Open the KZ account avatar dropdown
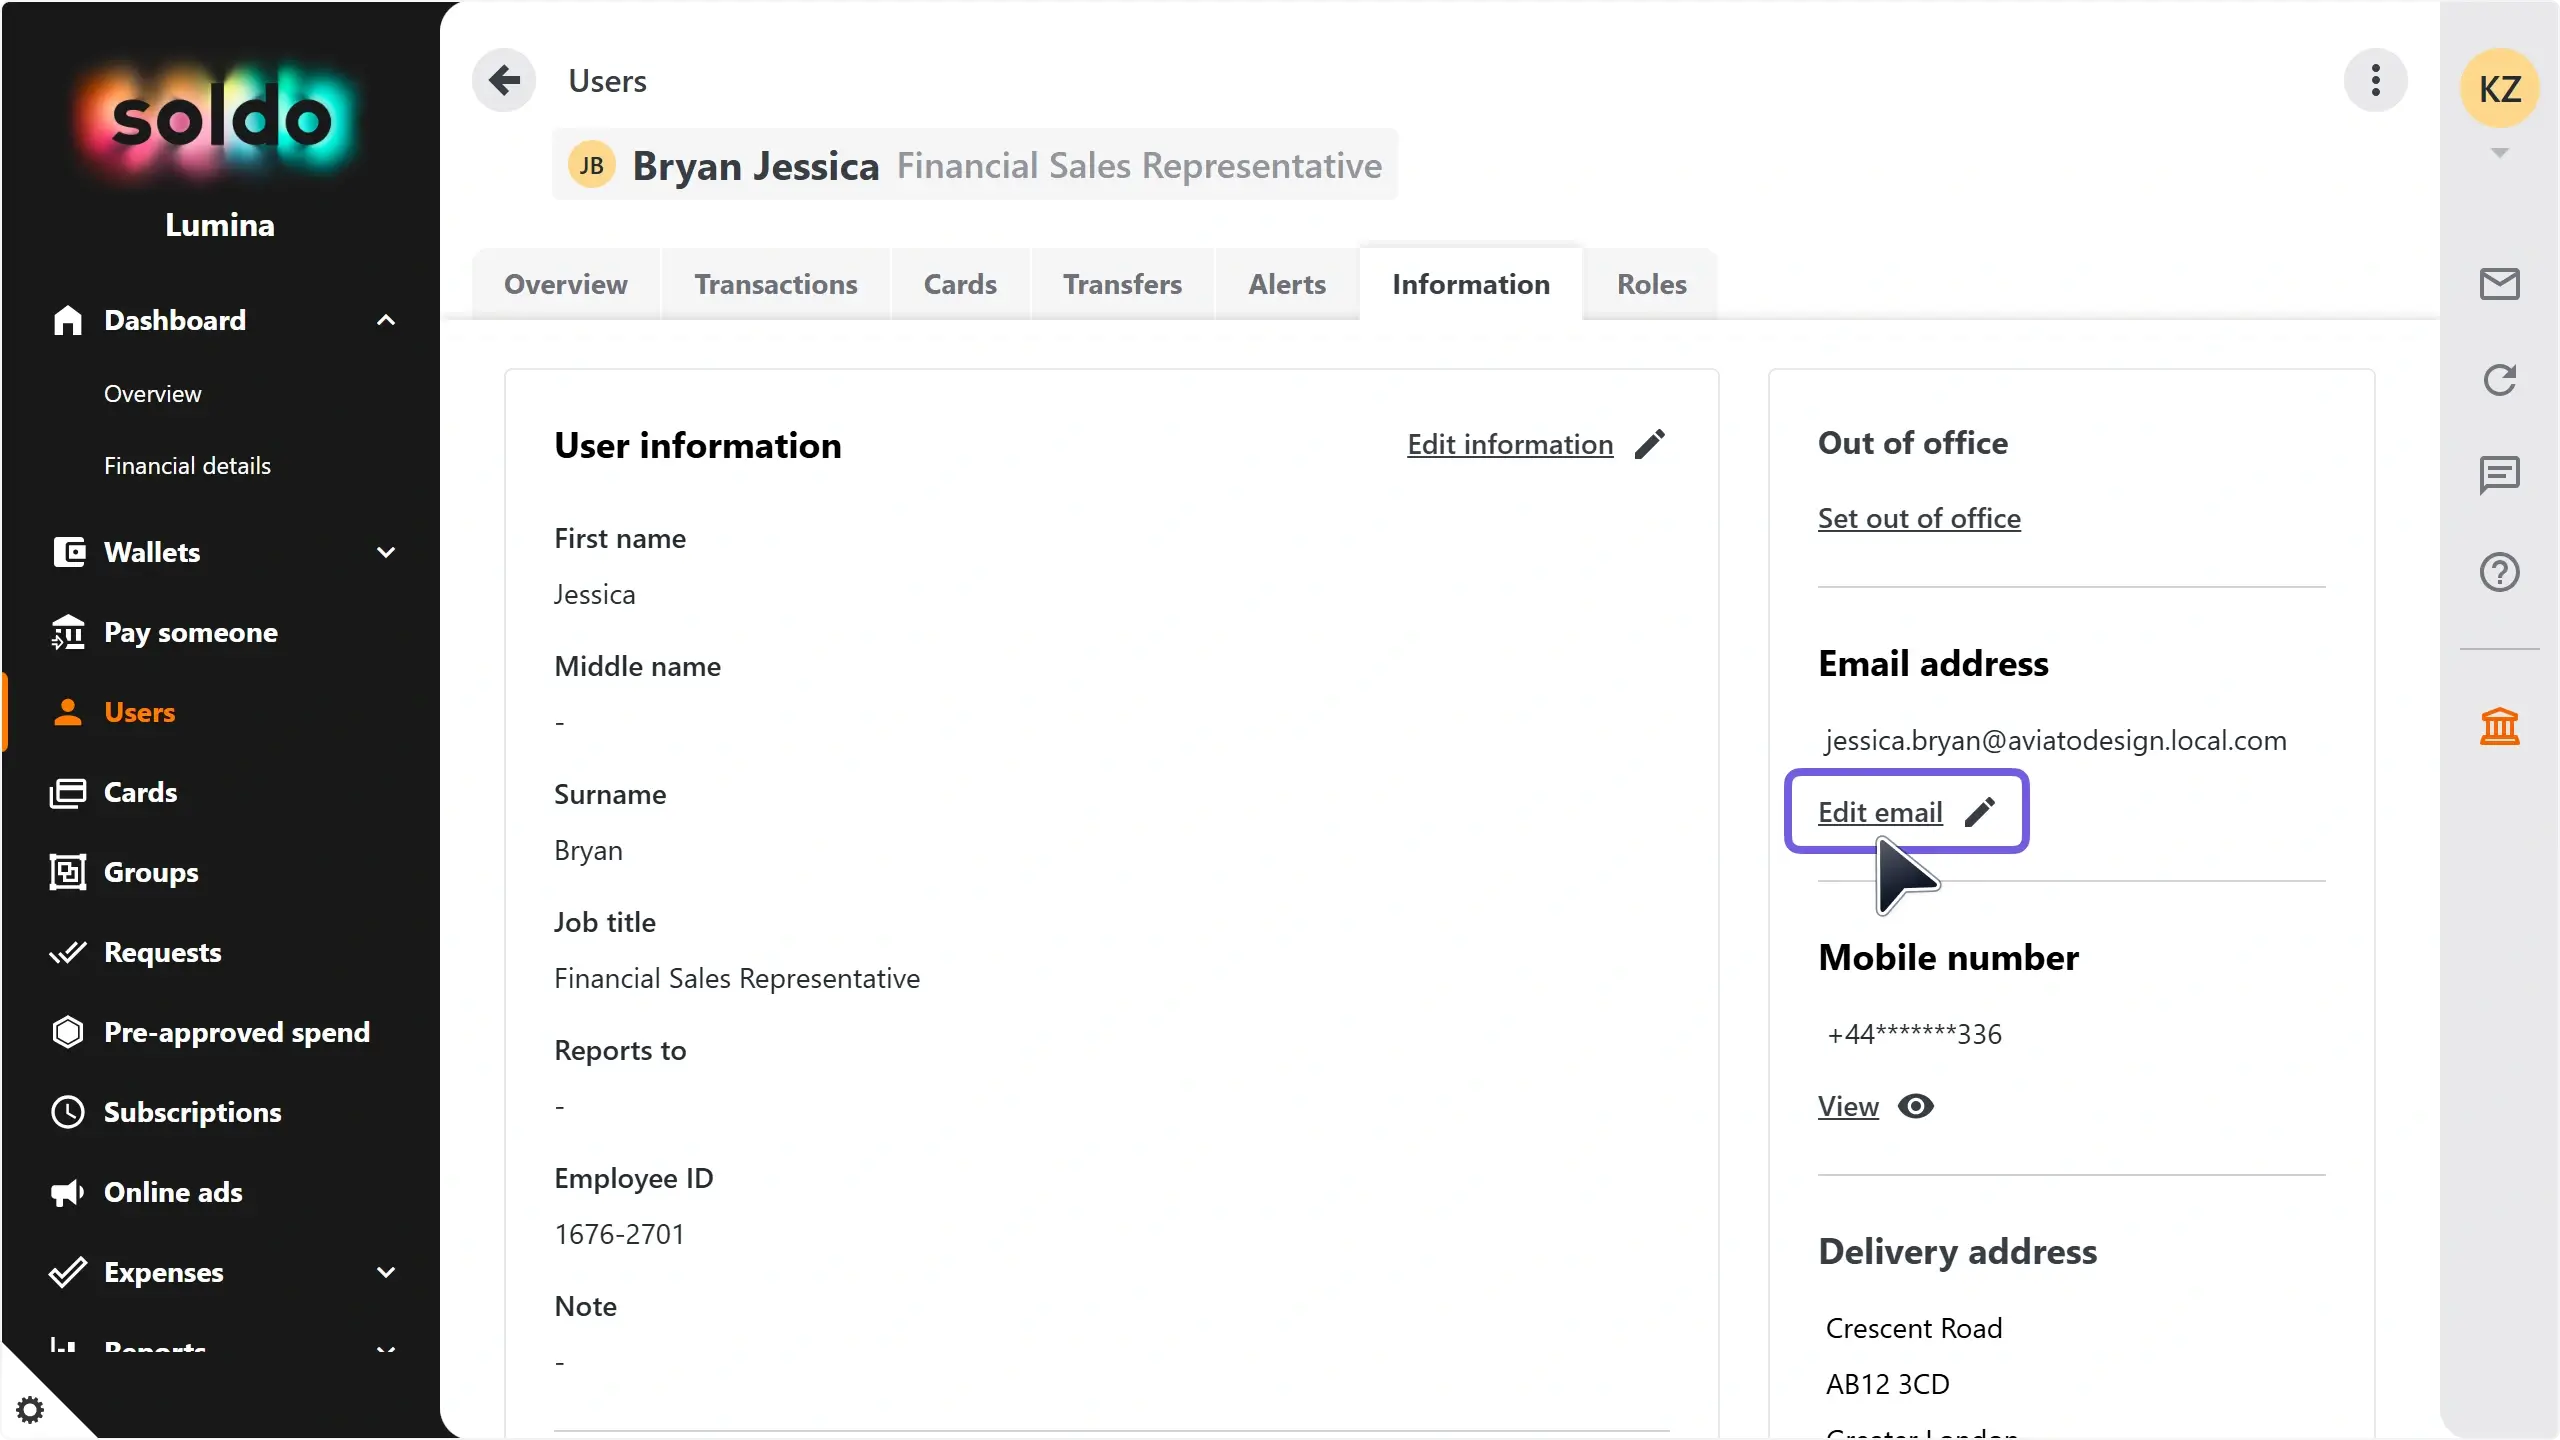The width and height of the screenshot is (2560, 1440). pyautogui.click(x=2499, y=90)
